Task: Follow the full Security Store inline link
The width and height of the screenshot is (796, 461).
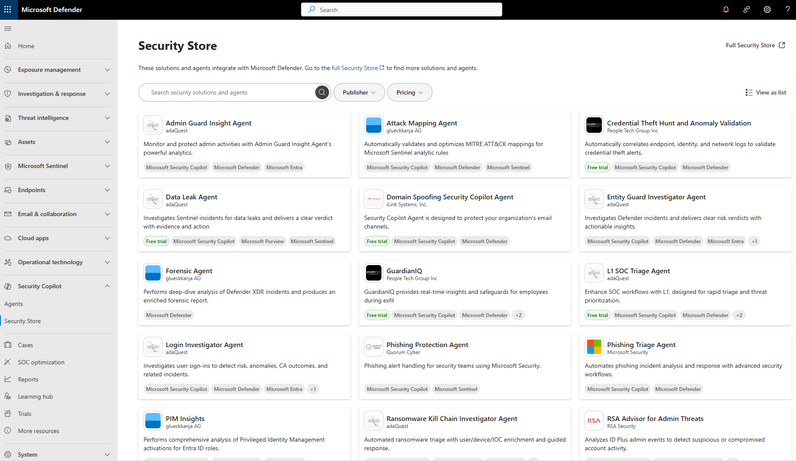Action: point(357,68)
